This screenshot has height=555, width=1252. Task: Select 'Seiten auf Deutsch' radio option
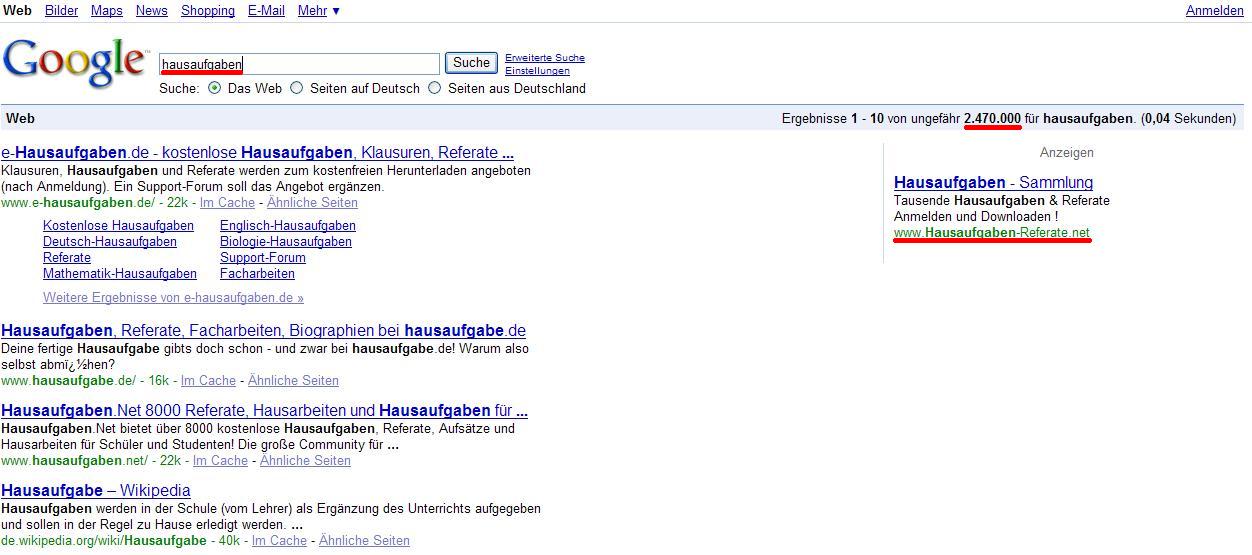click(296, 88)
